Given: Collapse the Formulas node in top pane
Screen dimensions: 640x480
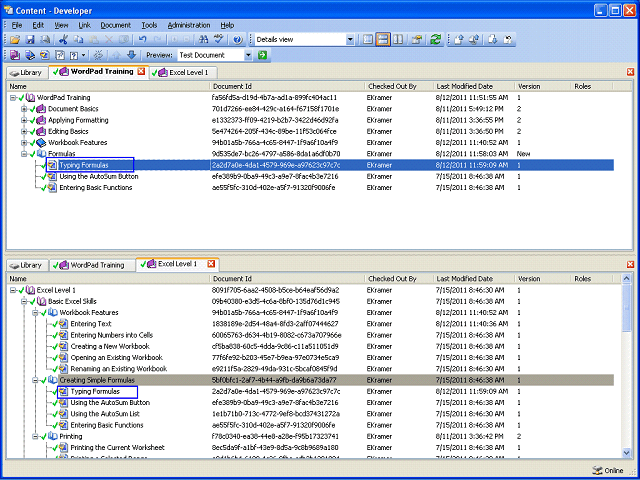Looking at the screenshot, I should (x=24, y=154).
